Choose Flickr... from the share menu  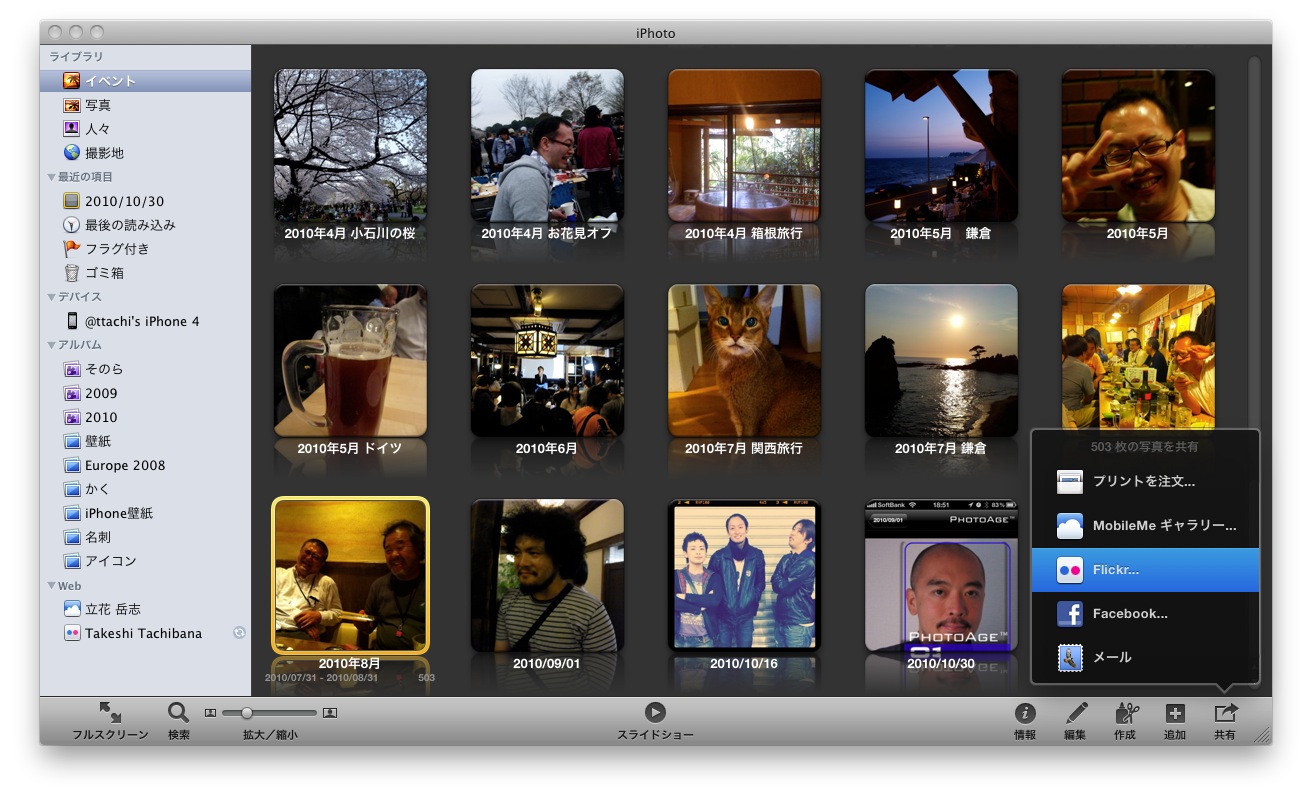point(1145,570)
